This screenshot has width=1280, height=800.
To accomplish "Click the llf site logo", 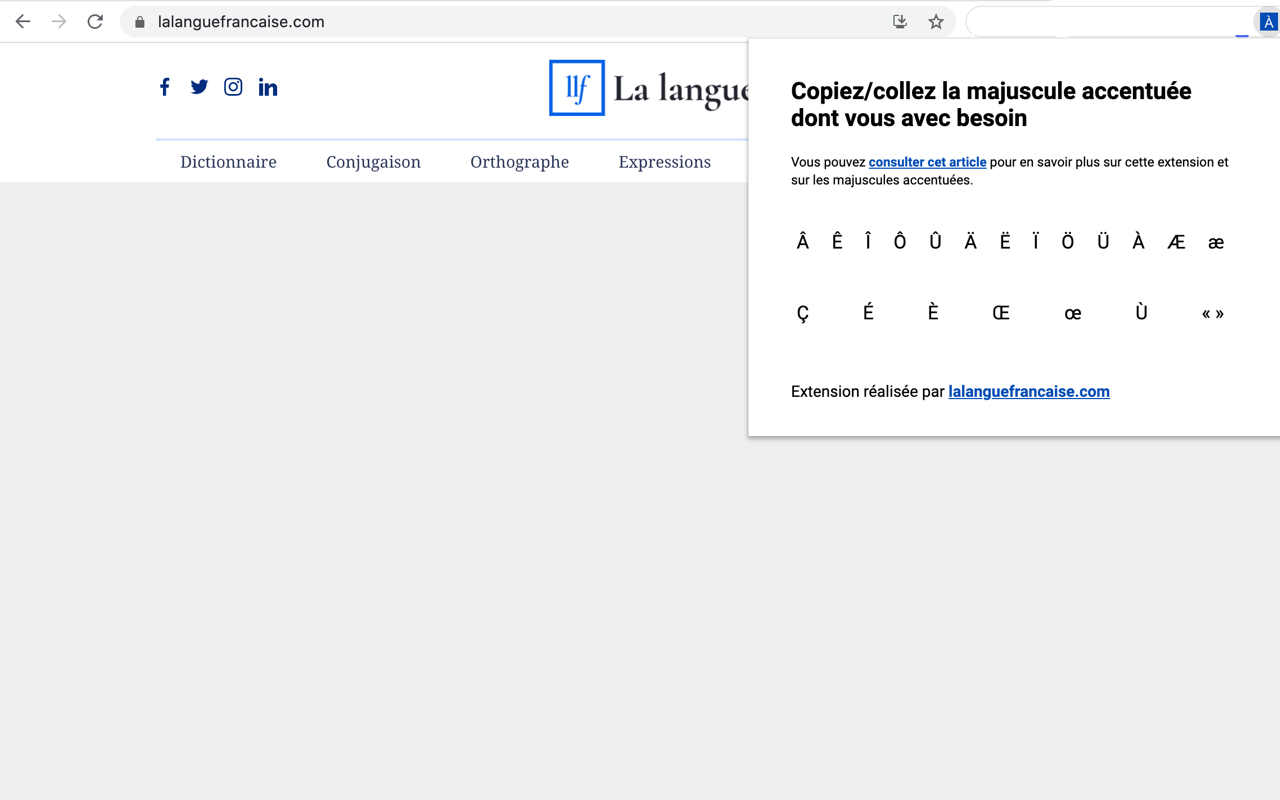I will click(576, 88).
